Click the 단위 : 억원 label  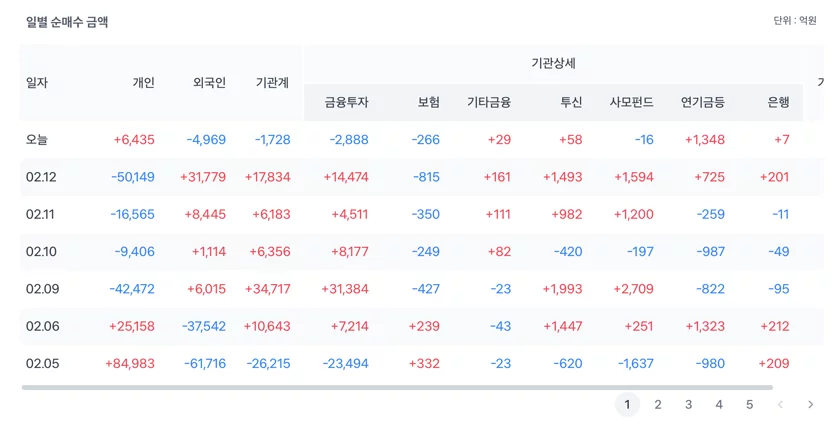click(x=795, y=21)
